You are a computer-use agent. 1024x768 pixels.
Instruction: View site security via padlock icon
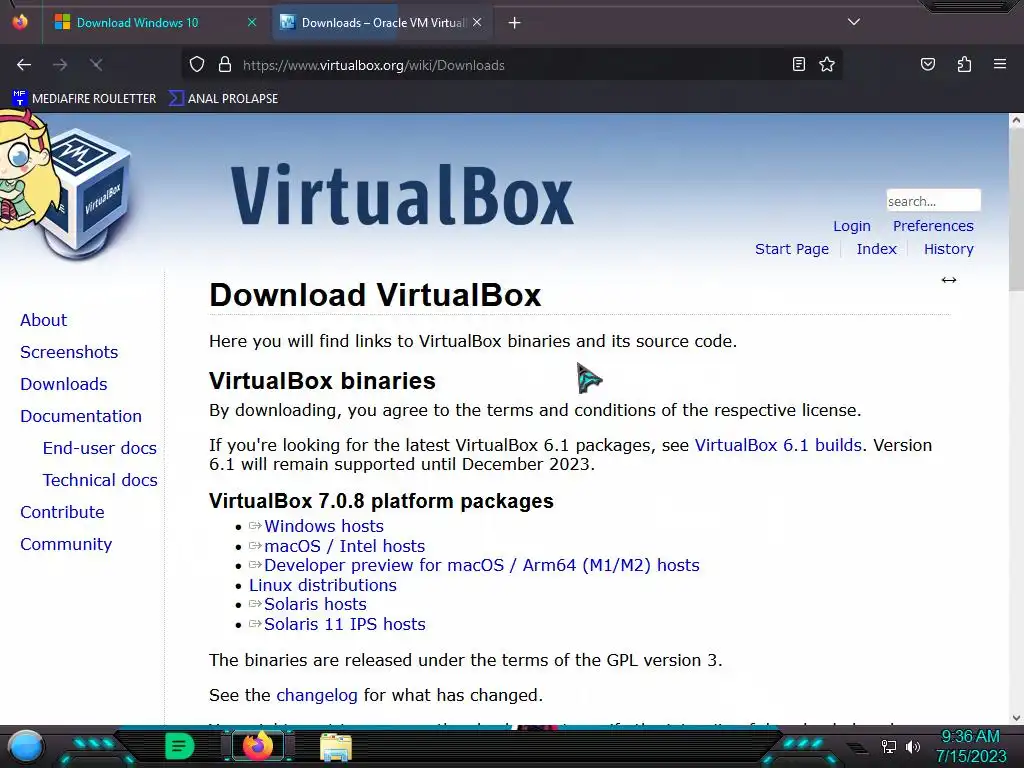click(225, 65)
